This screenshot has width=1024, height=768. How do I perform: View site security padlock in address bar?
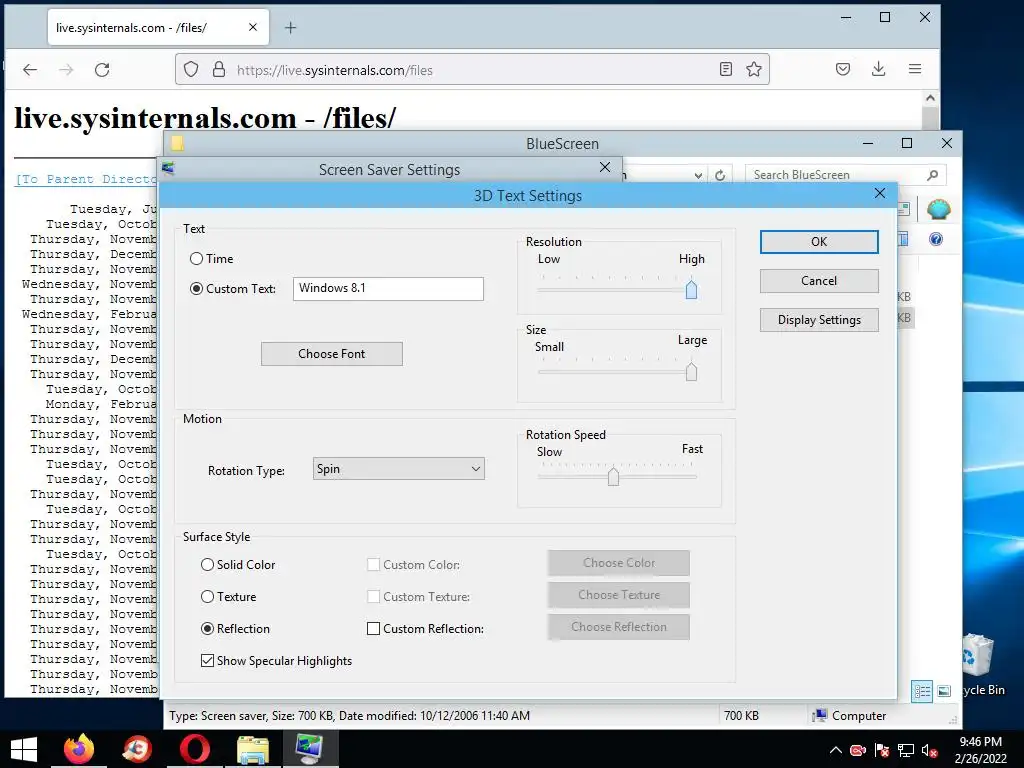click(219, 69)
